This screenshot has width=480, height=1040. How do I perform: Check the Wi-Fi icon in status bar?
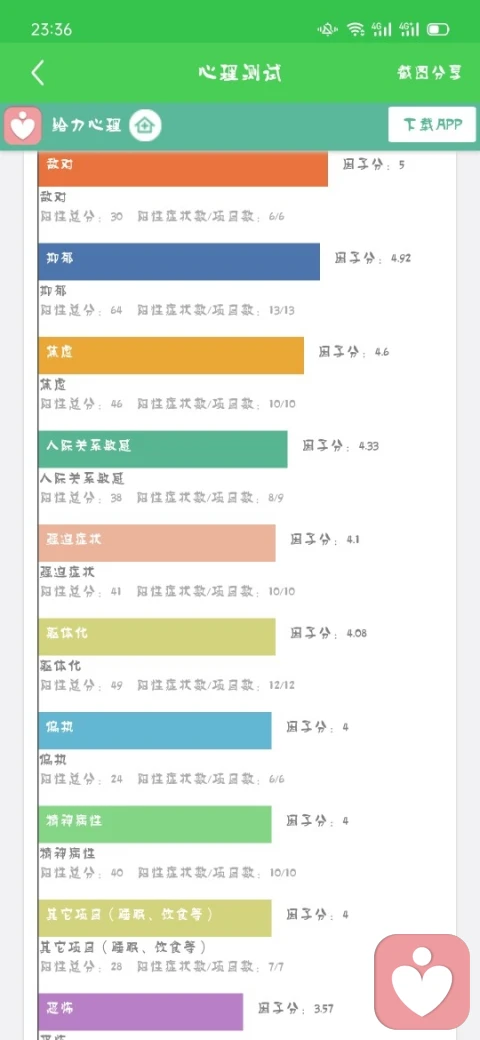pos(356,29)
